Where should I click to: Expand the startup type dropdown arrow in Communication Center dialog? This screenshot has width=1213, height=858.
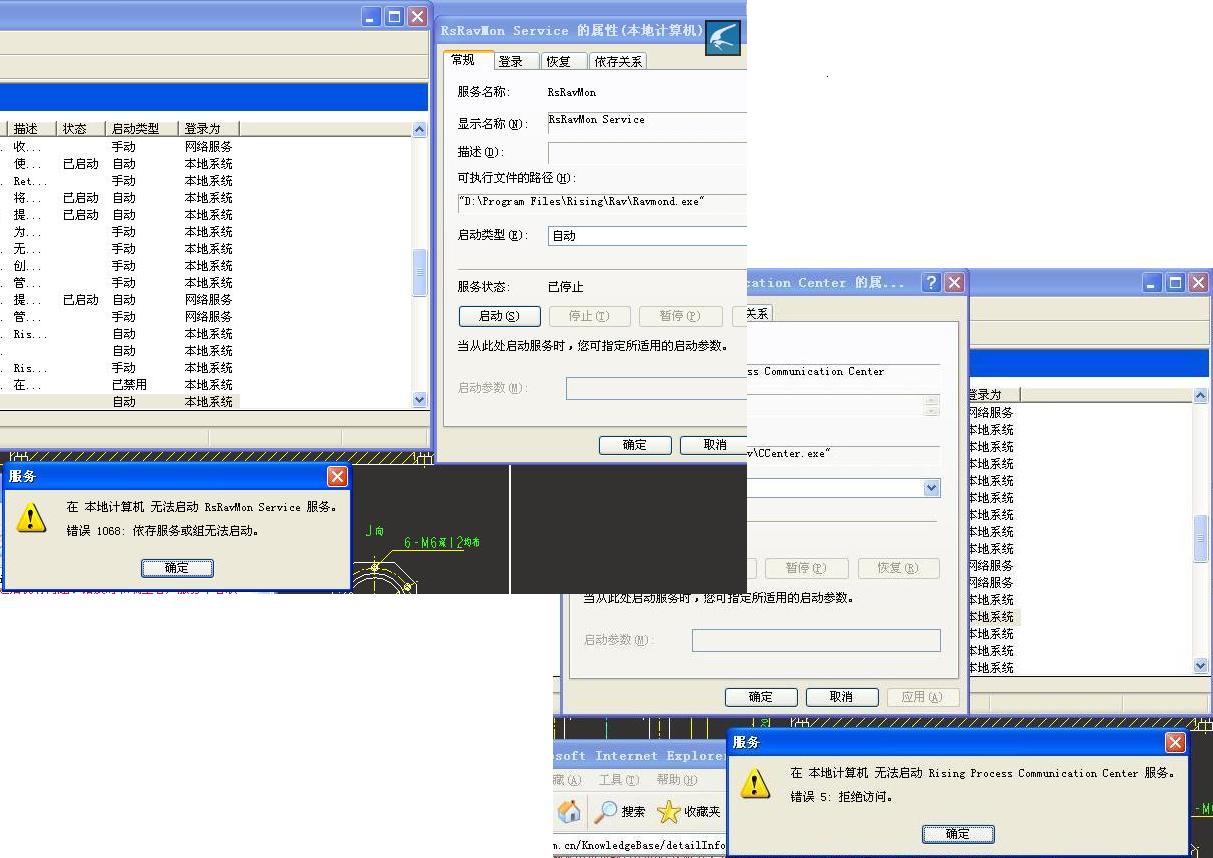pos(932,488)
